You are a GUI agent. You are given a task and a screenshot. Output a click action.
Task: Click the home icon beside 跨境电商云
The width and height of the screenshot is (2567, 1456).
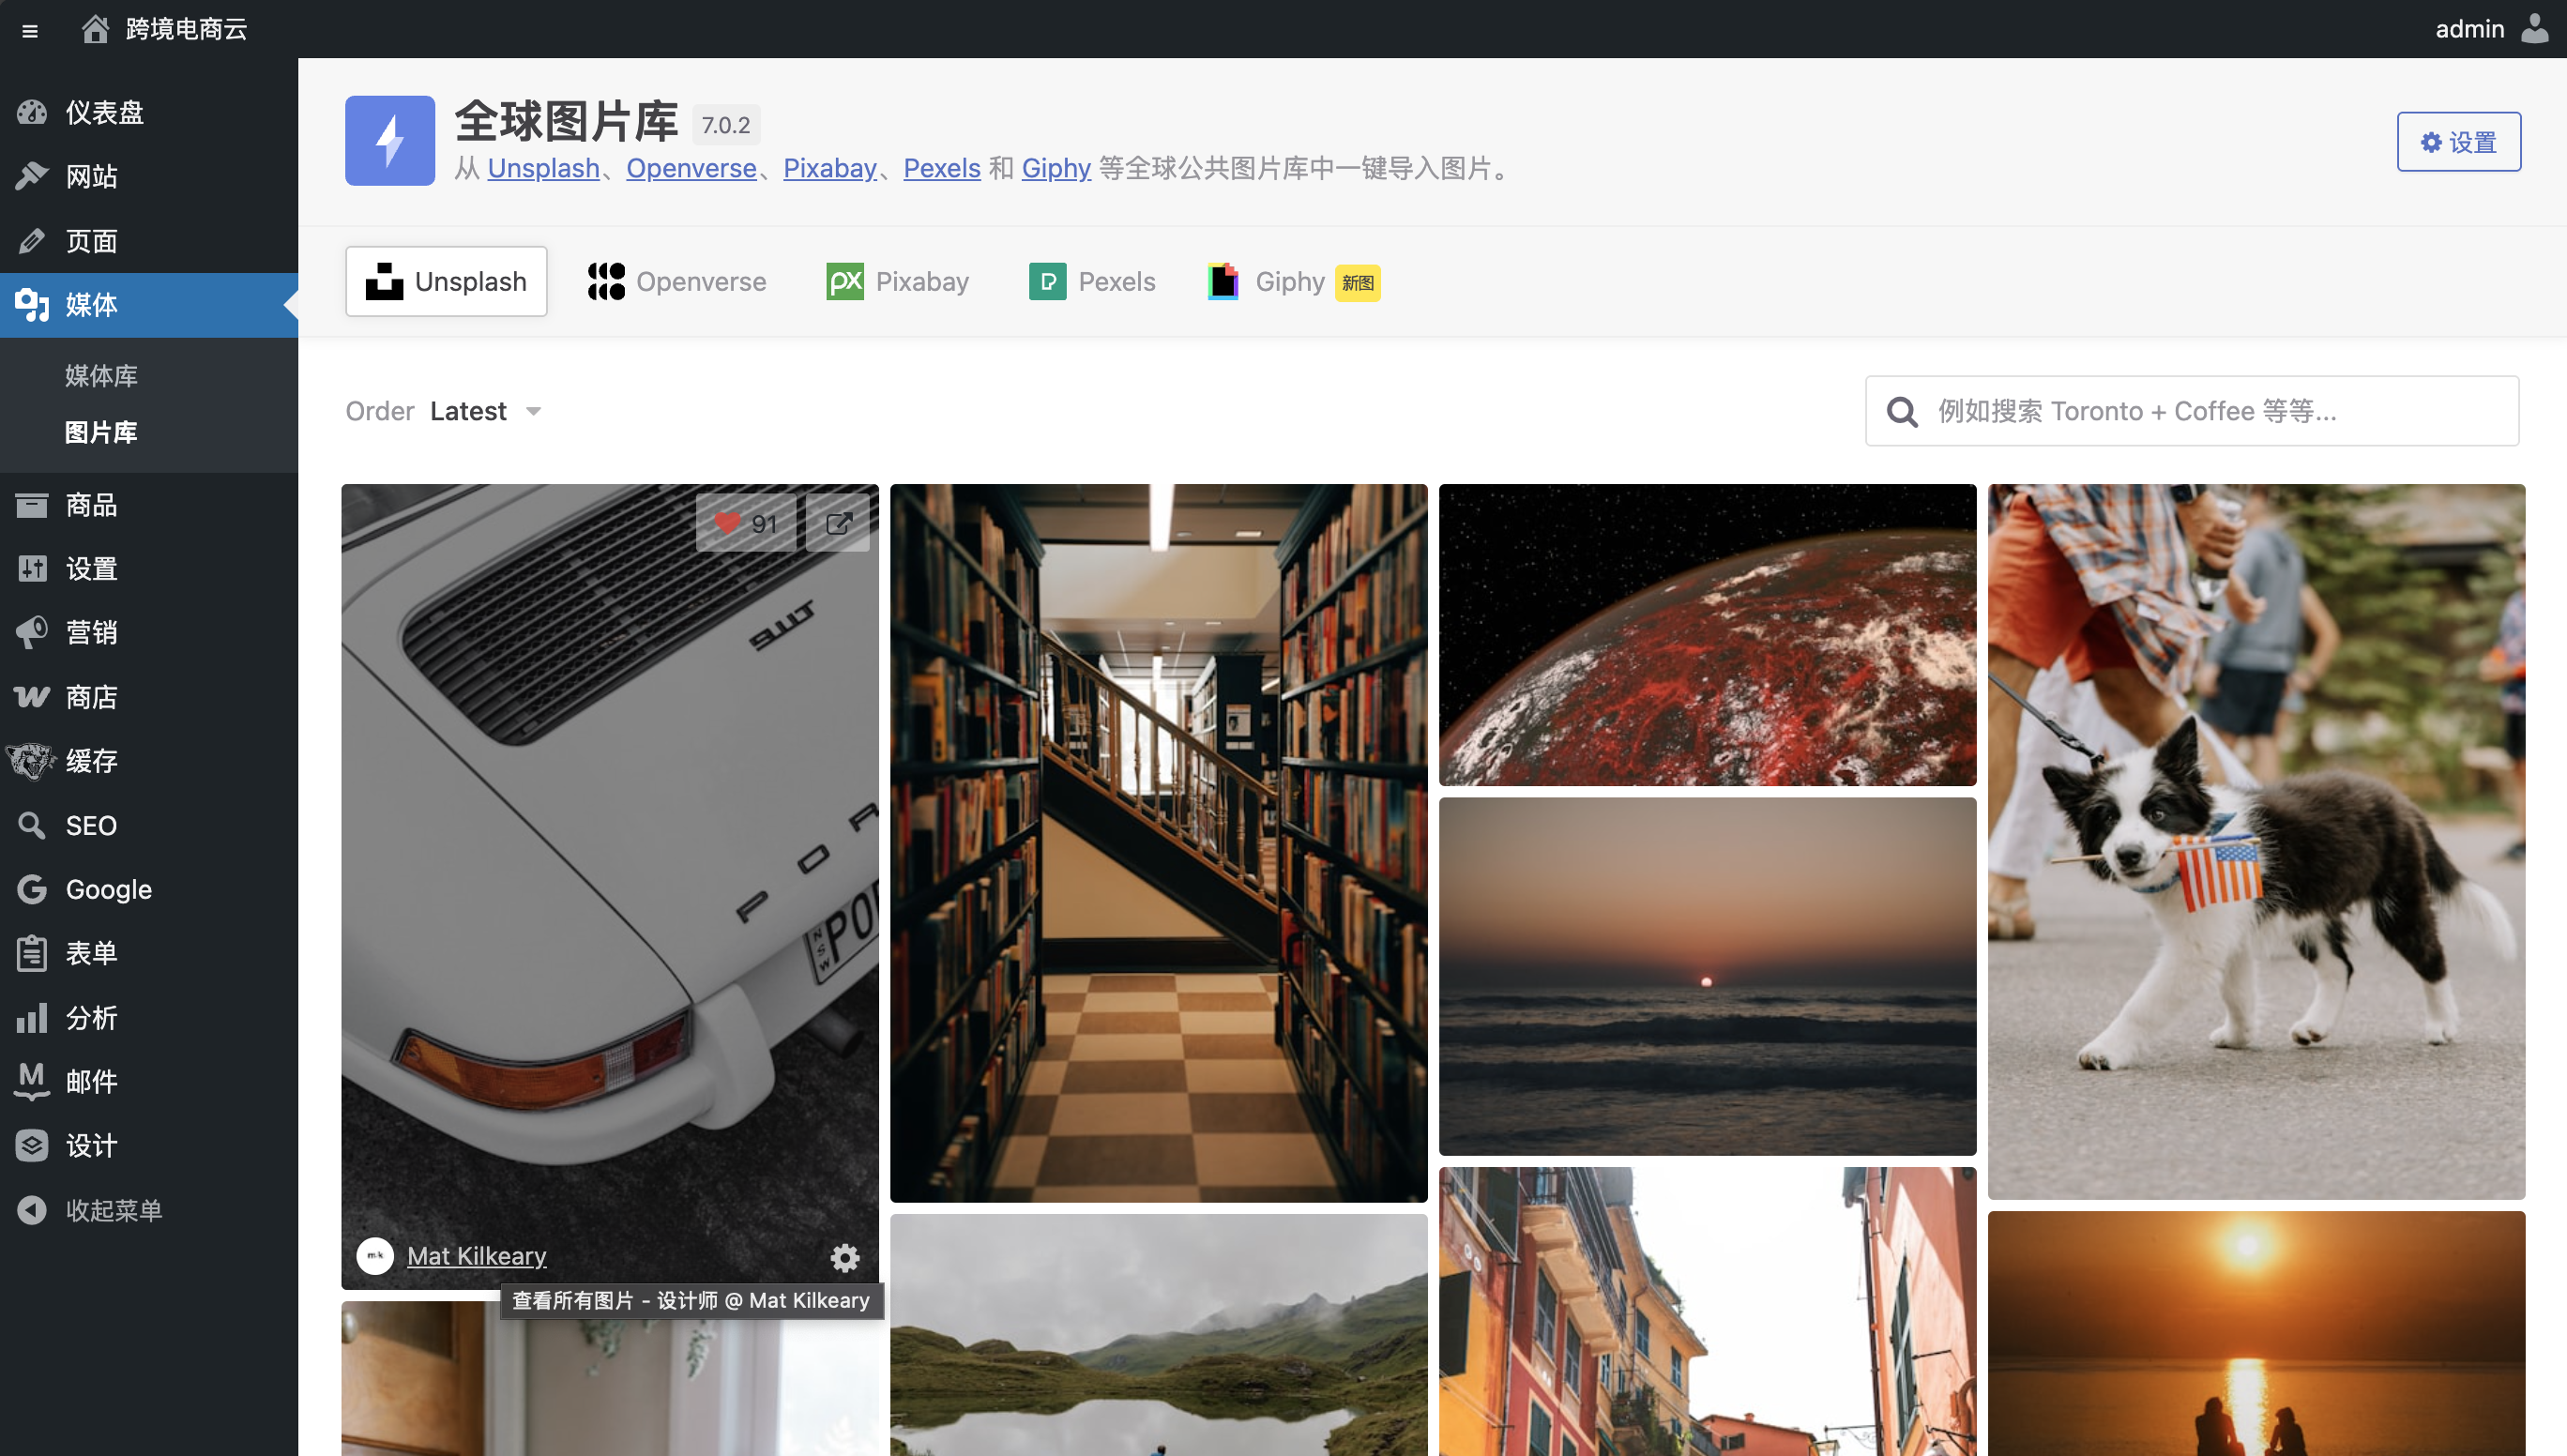pyautogui.click(x=95, y=29)
